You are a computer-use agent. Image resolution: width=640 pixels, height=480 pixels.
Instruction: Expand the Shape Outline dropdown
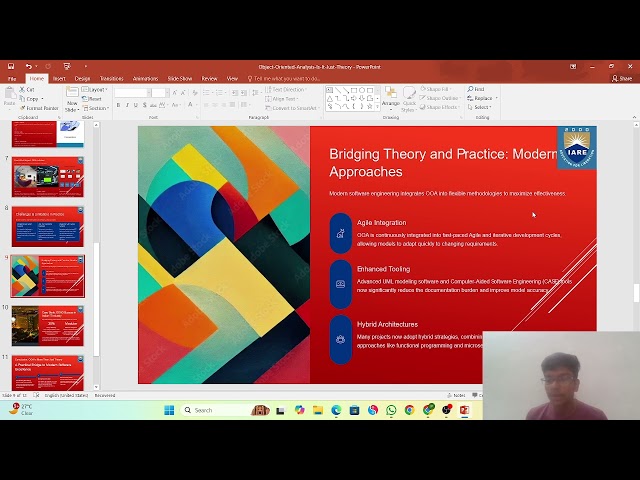(x=440, y=98)
